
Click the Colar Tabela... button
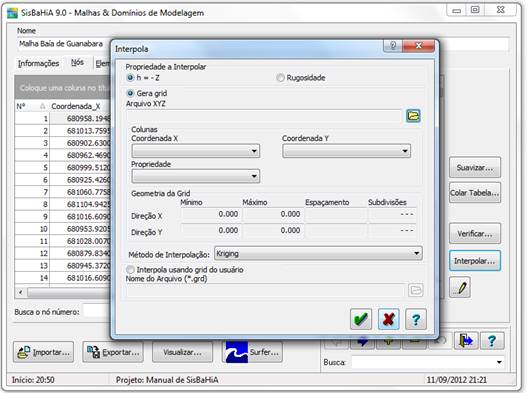click(475, 193)
